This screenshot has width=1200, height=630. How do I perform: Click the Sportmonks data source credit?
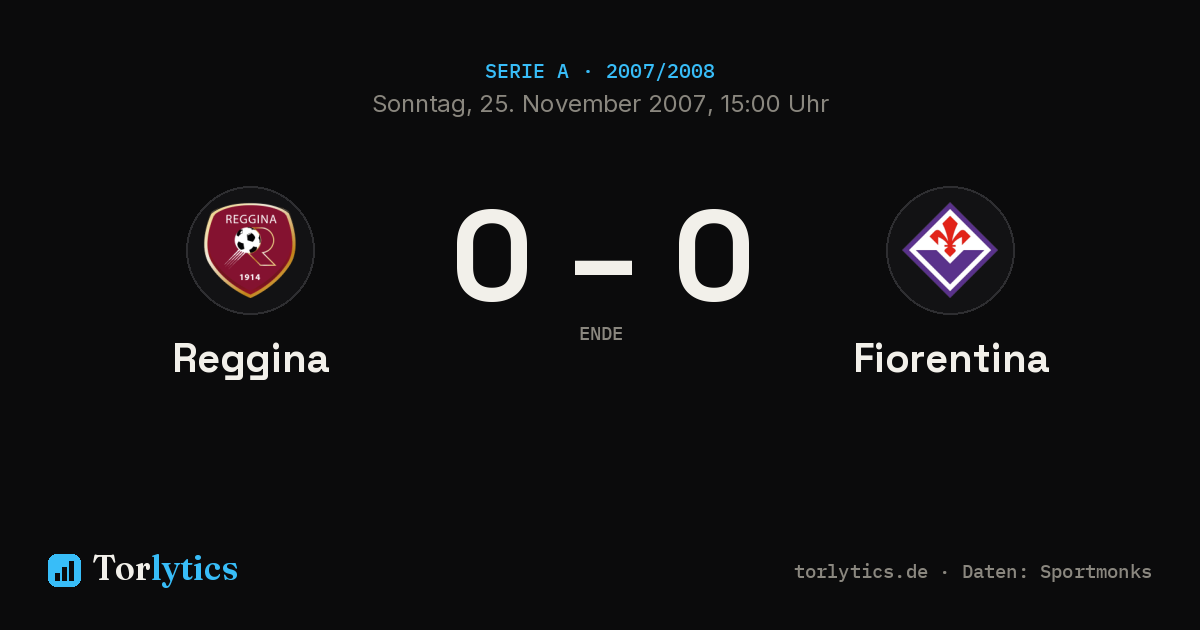tap(1096, 572)
